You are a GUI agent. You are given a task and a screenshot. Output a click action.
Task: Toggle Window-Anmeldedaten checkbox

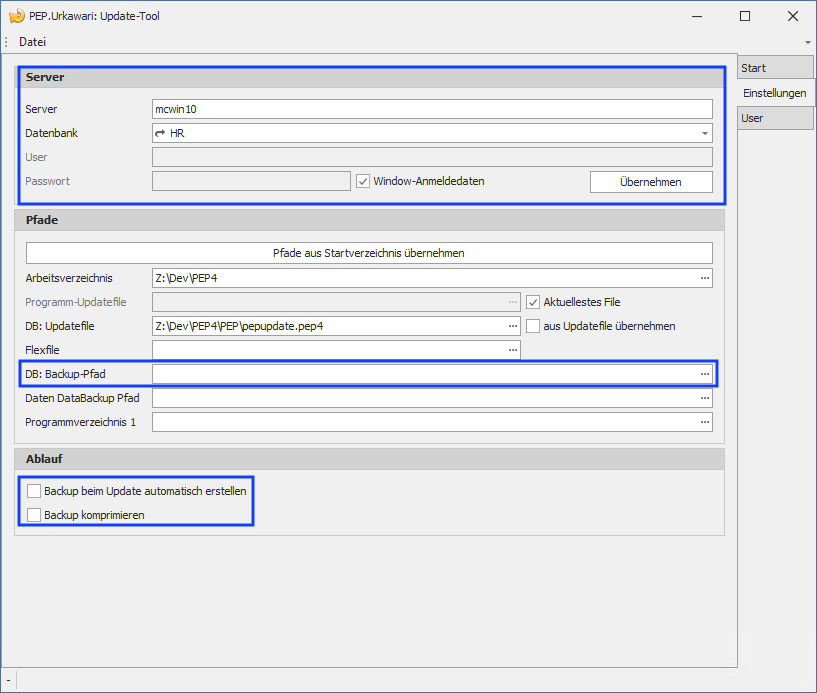click(363, 181)
